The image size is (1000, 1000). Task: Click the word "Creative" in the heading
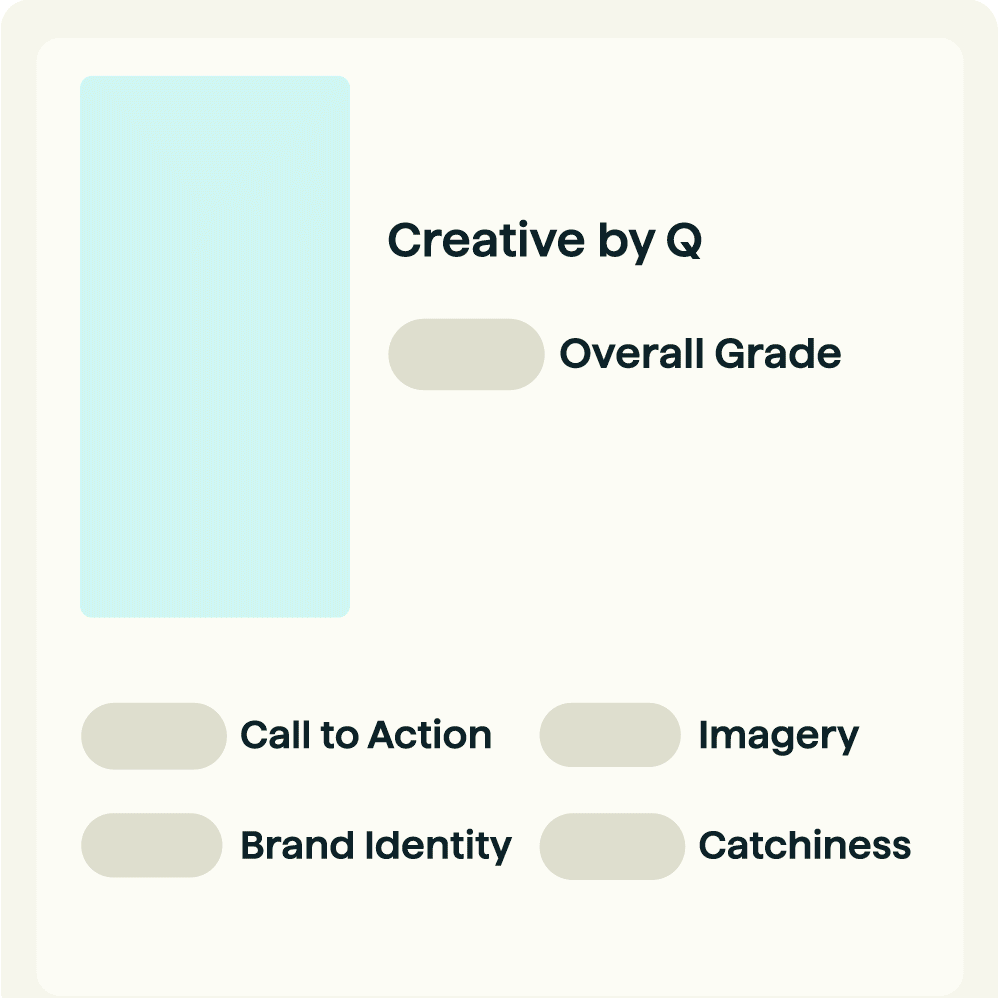tap(472, 241)
